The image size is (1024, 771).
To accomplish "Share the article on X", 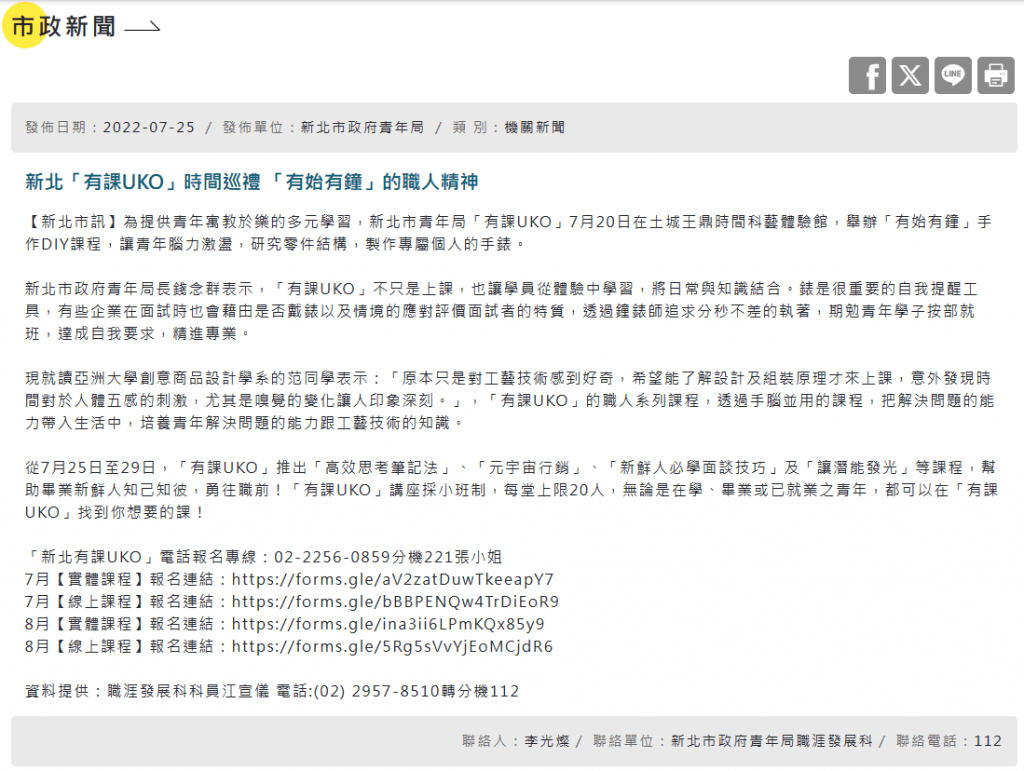I will click(910, 75).
